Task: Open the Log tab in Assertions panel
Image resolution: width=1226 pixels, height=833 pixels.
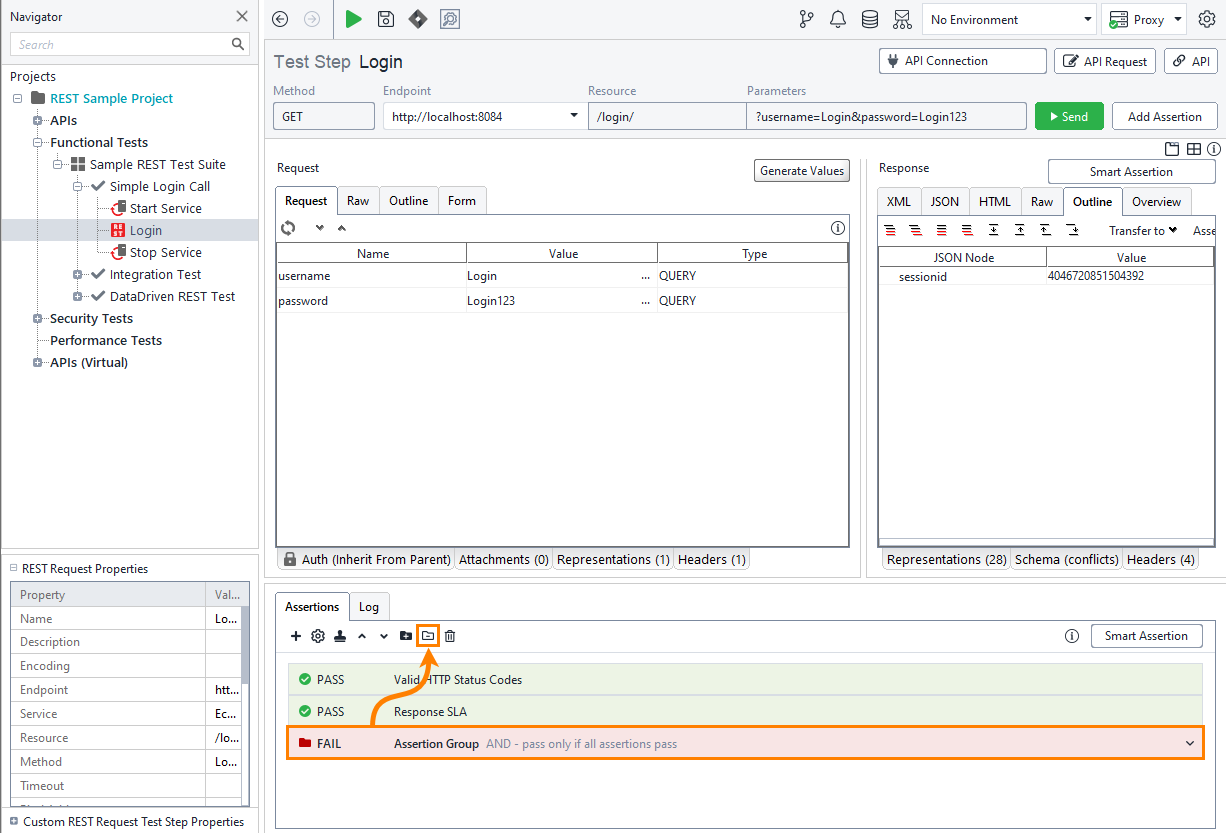Action: pyautogui.click(x=369, y=606)
